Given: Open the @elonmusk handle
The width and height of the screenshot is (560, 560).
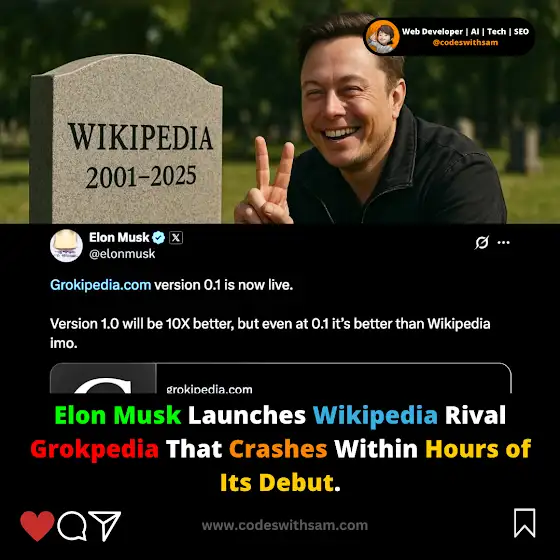Looking at the screenshot, I should point(122,254).
